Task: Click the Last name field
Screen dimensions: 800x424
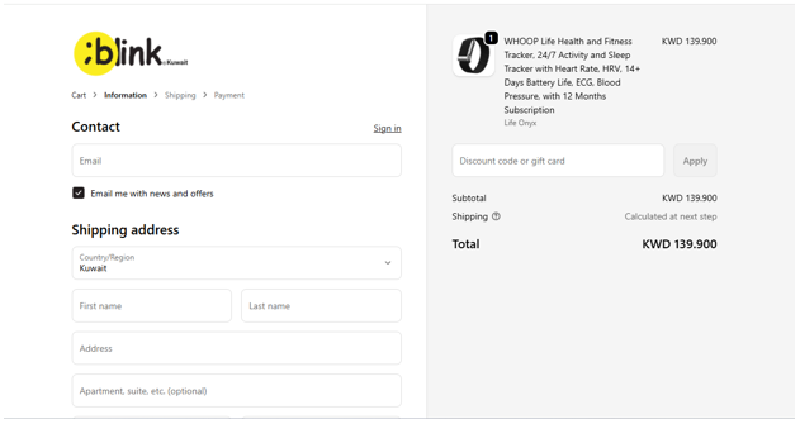Action: point(321,306)
